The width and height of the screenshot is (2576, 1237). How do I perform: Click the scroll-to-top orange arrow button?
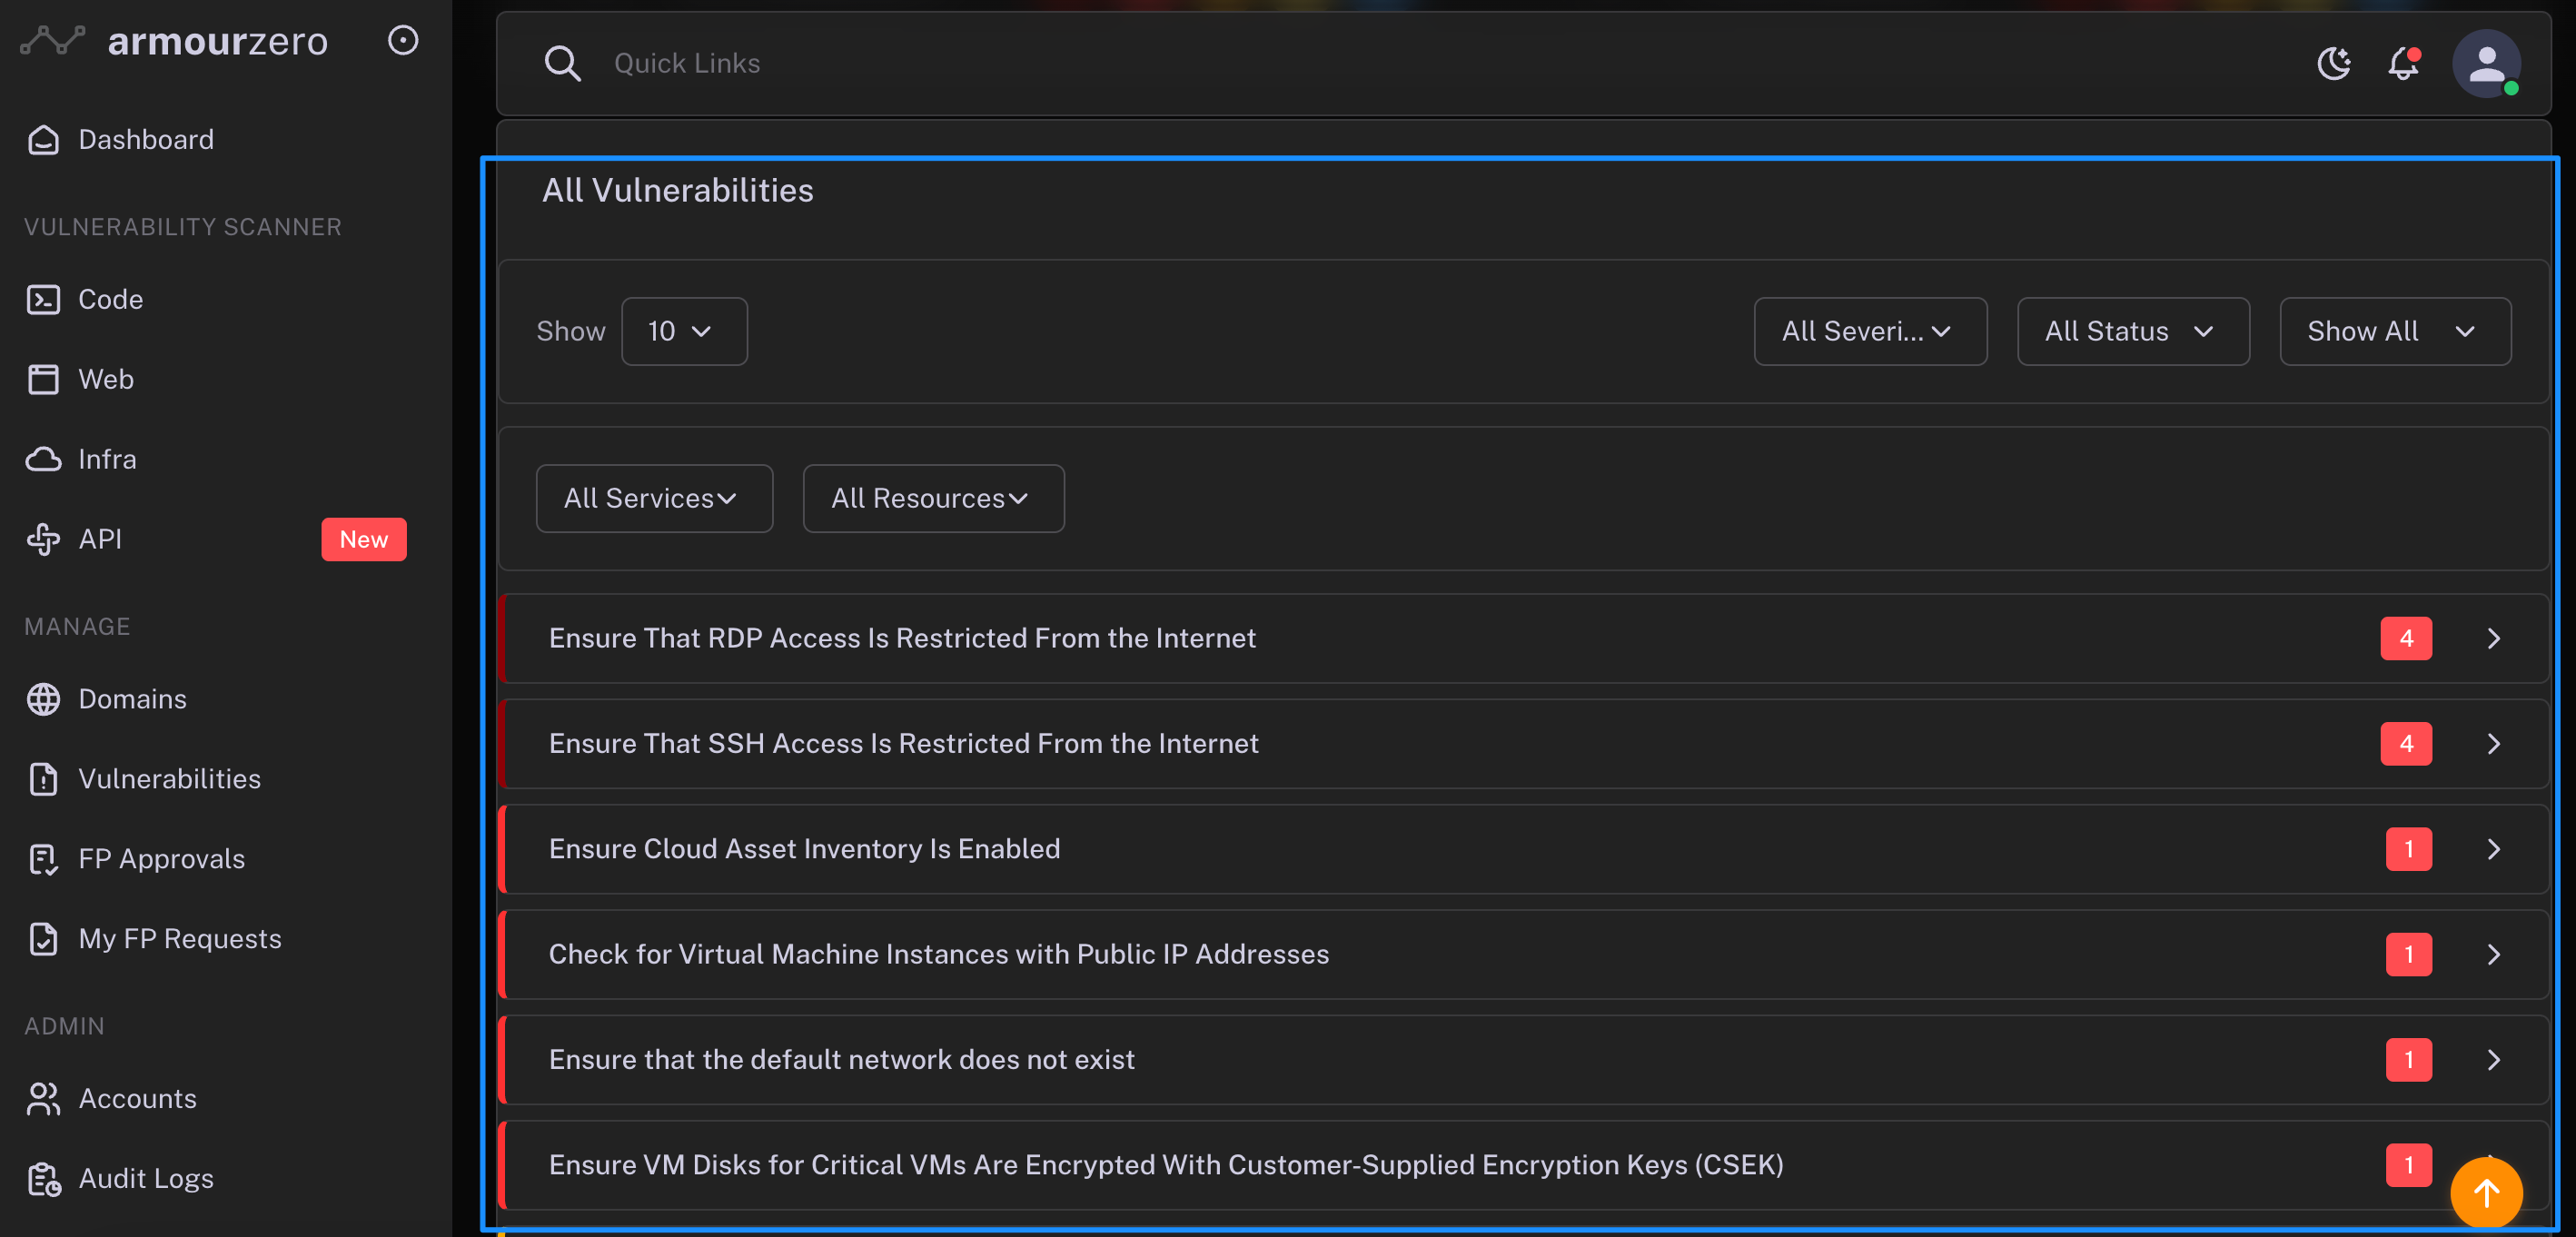pyautogui.click(x=2485, y=1191)
